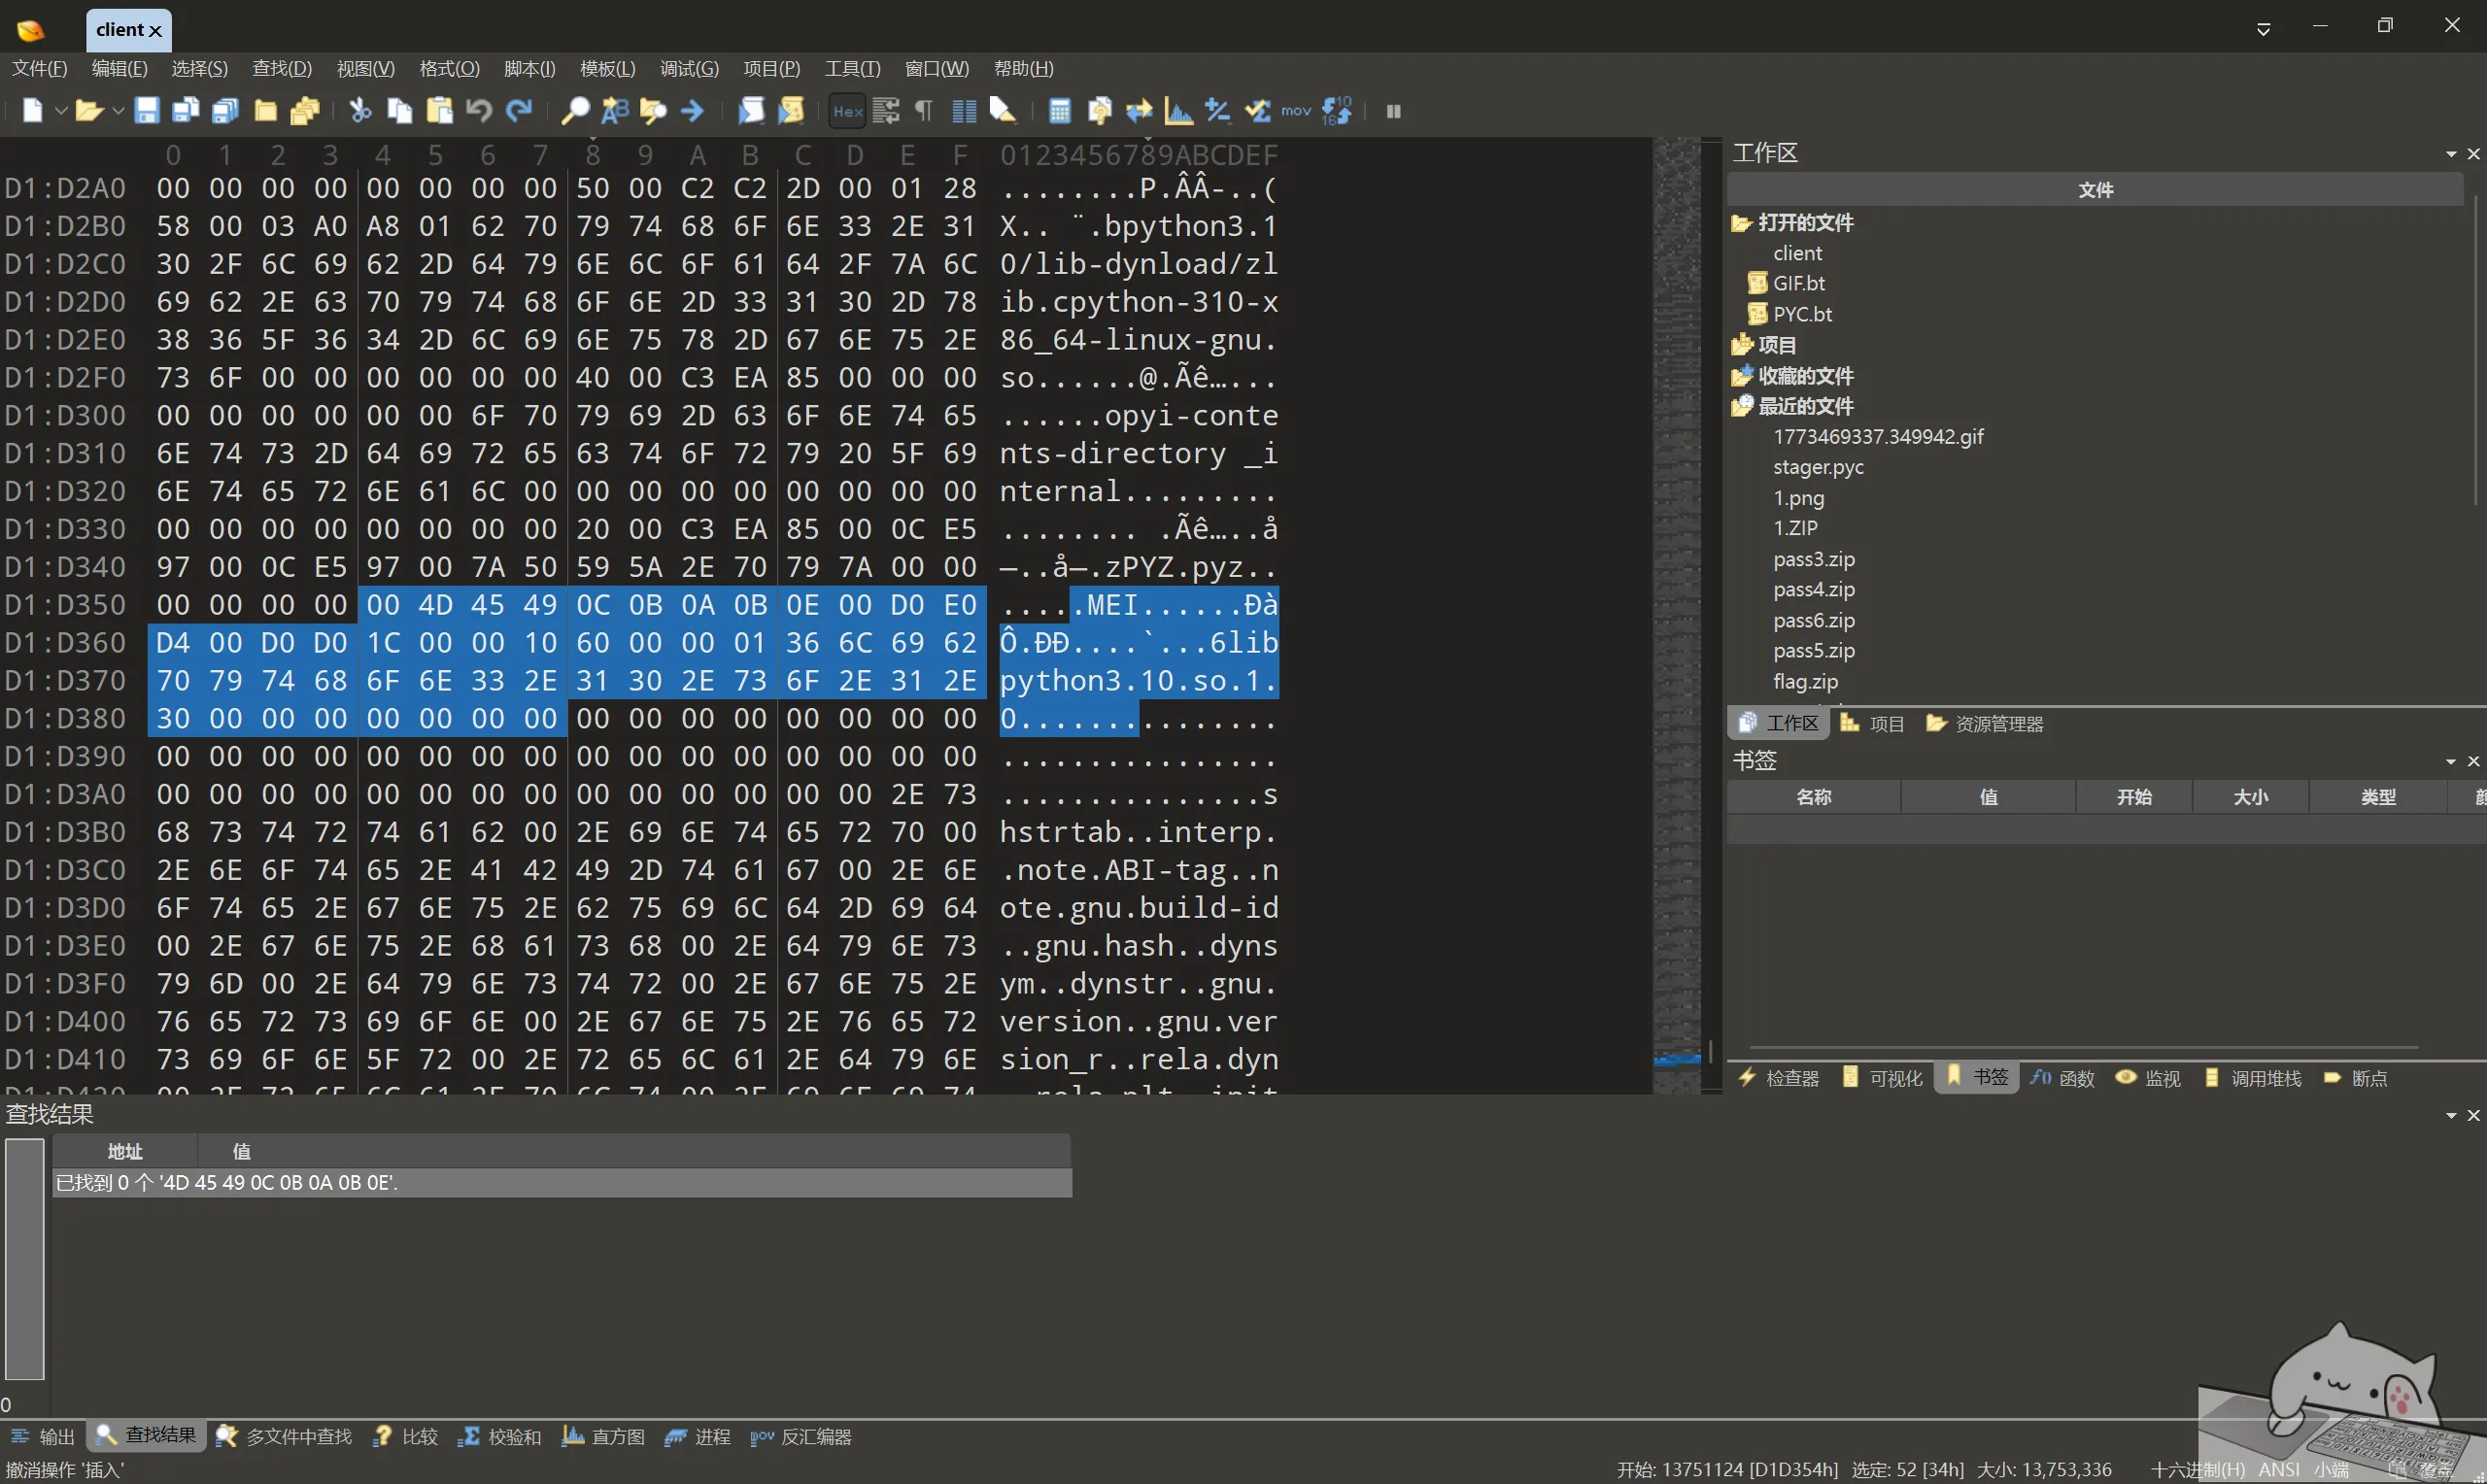Click the 名称 column header in bookmarks
This screenshot has width=2487, height=1484.
(1813, 797)
